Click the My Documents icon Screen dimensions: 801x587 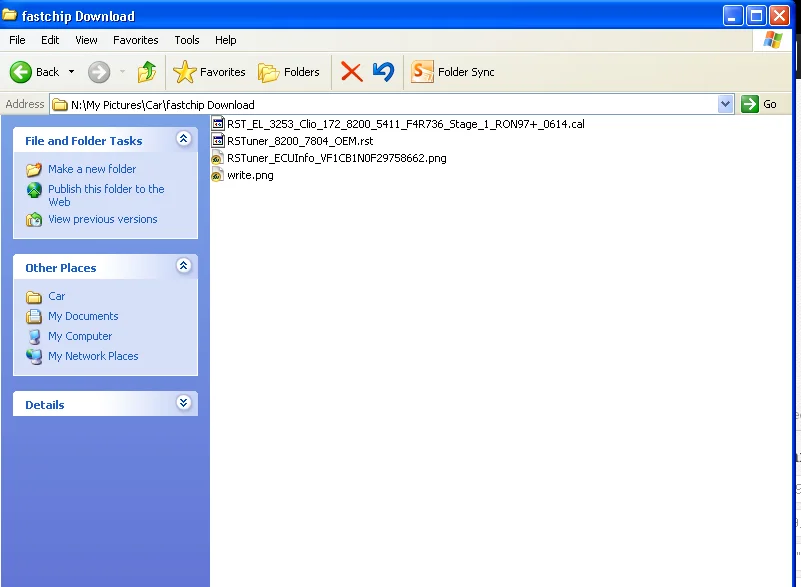pos(34,317)
